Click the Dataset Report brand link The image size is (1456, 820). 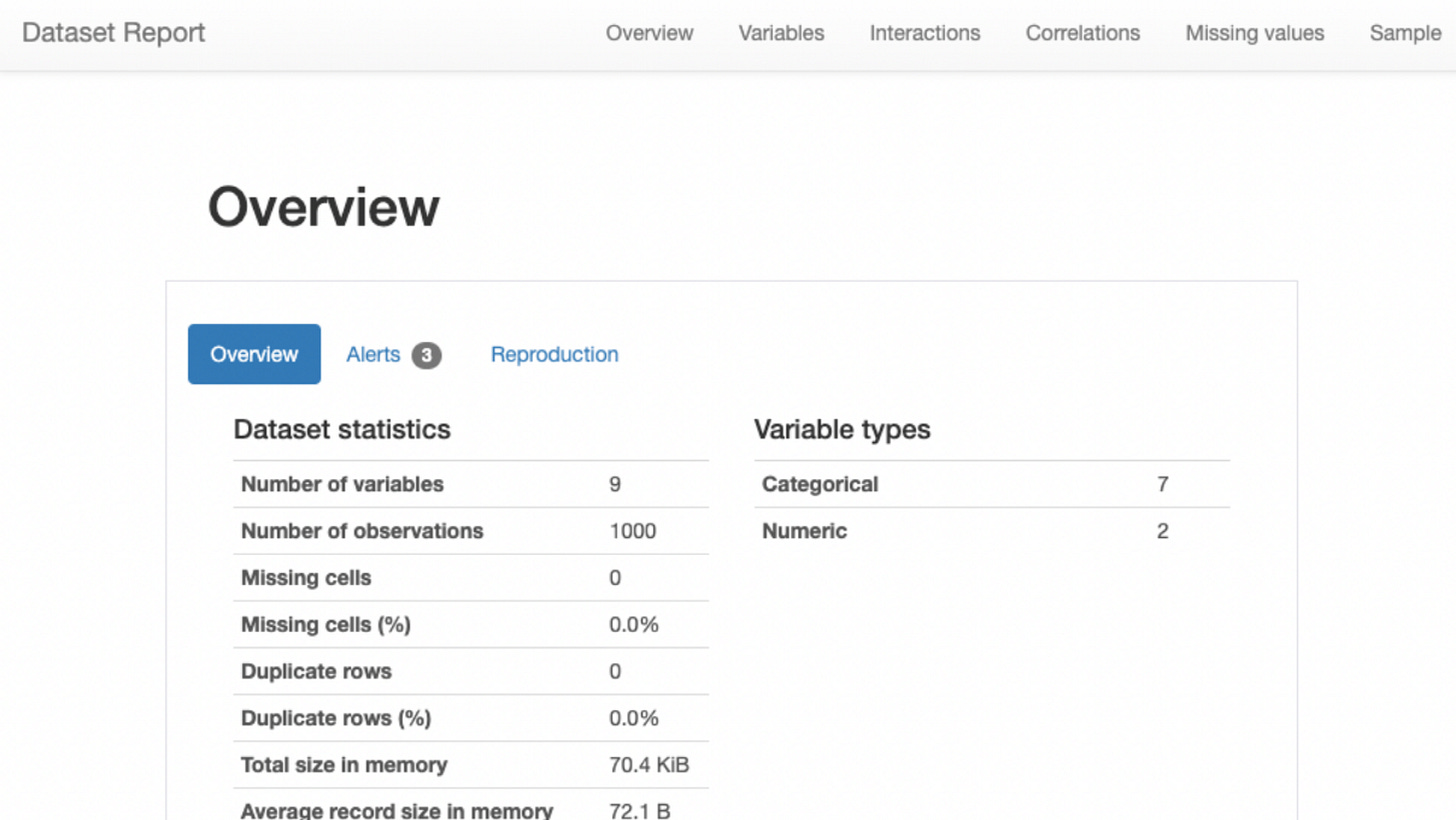[113, 32]
